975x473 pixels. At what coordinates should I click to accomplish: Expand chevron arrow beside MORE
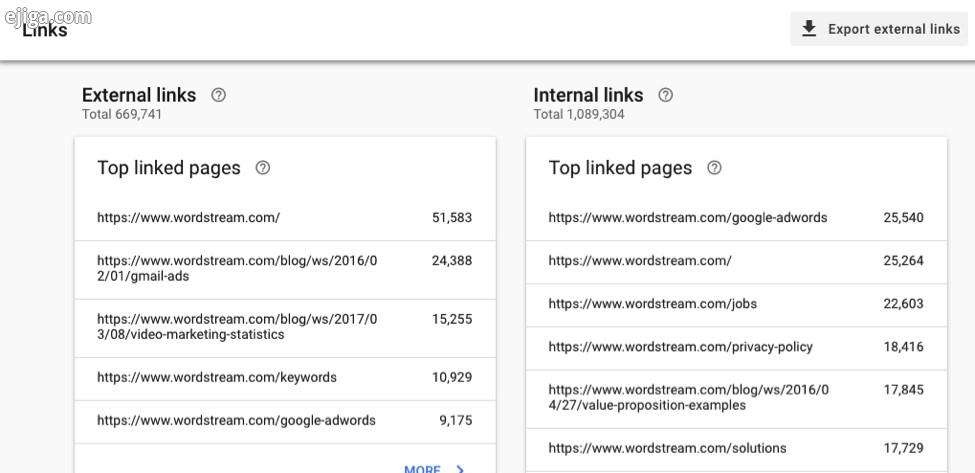pyautogui.click(x=460, y=469)
